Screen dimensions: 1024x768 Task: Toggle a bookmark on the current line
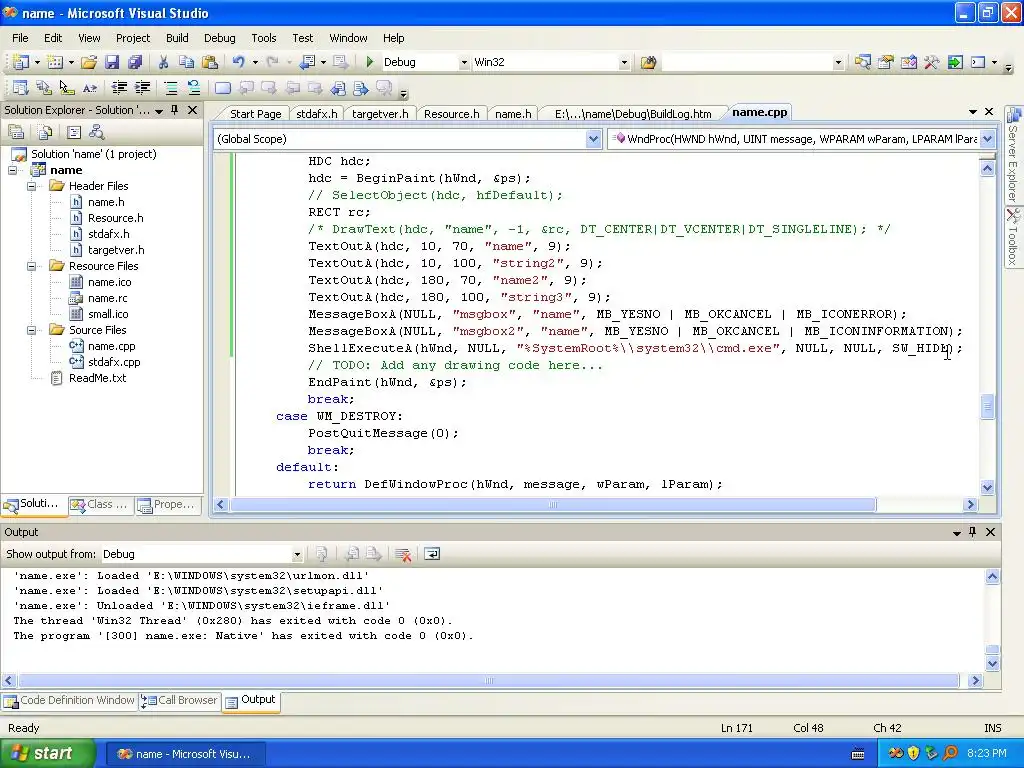pyautogui.click(x=223, y=88)
